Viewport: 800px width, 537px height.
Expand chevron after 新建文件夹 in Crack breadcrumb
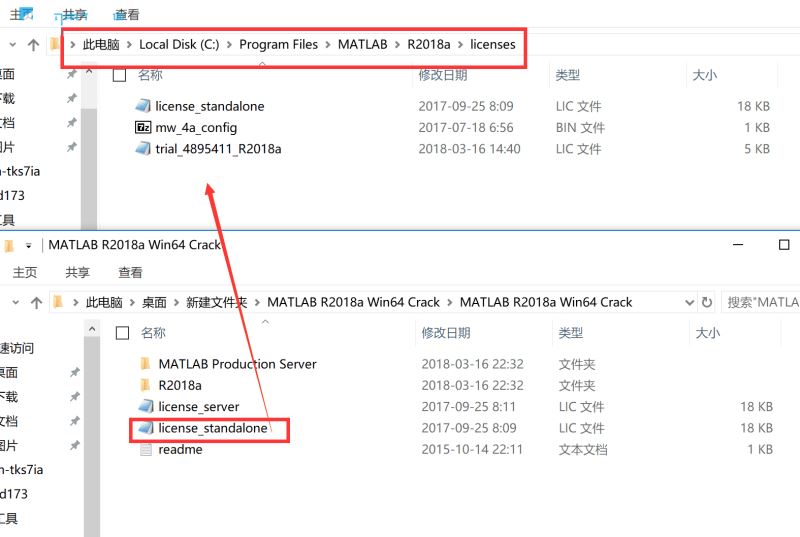point(257,302)
